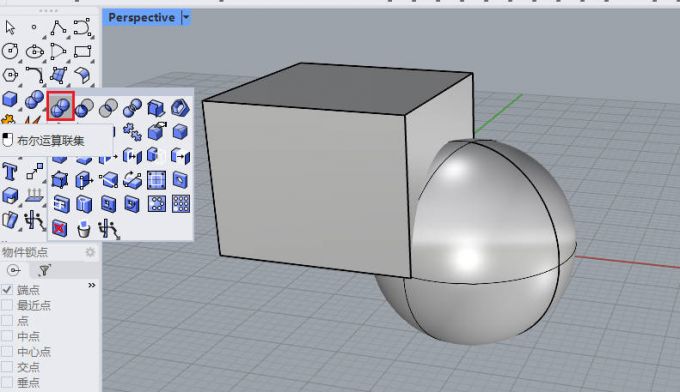Enable the 交点 osnap checkbox
Screen dimensions: 680x392
[x=7, y=367]
